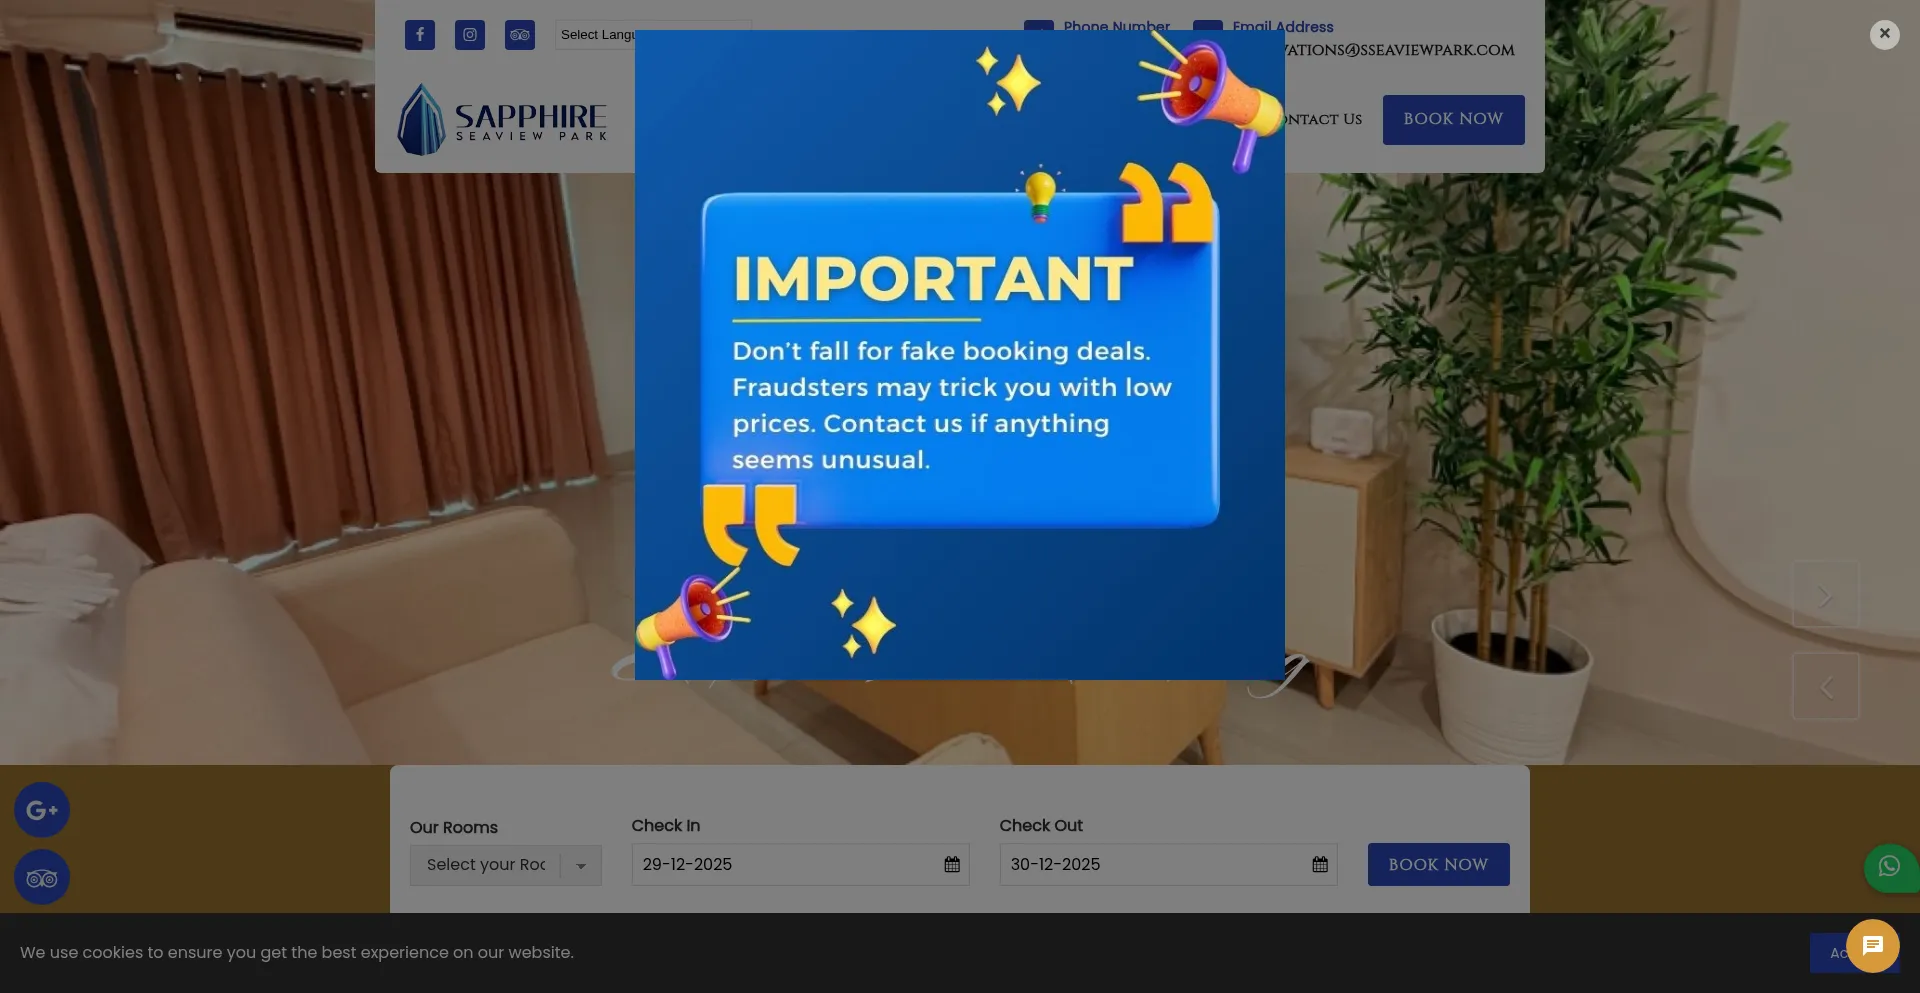The image size is (1920, 993).
Task: Click the Check Out calendar icon
Action: pyautogui.click(x=1320, y=865)
